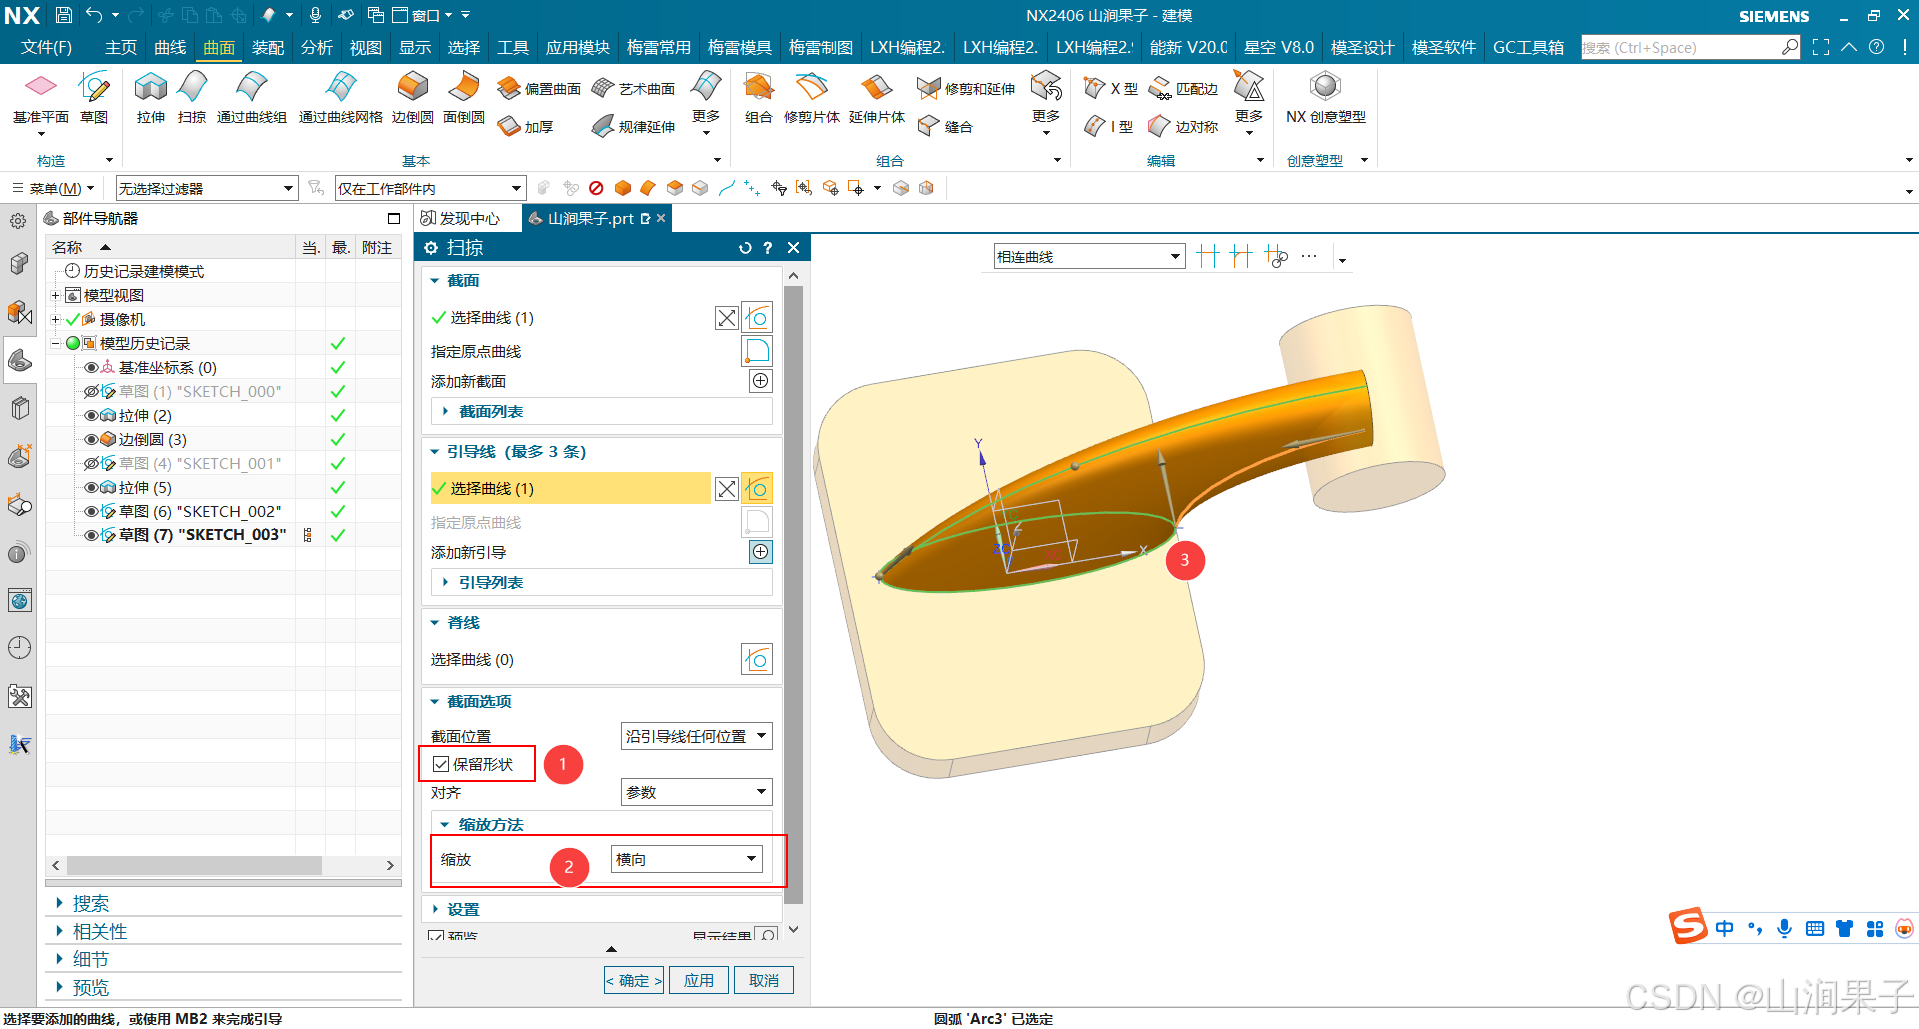
Task: Click the part navigator horizontal scrollbar
Action: click(194, 865)
